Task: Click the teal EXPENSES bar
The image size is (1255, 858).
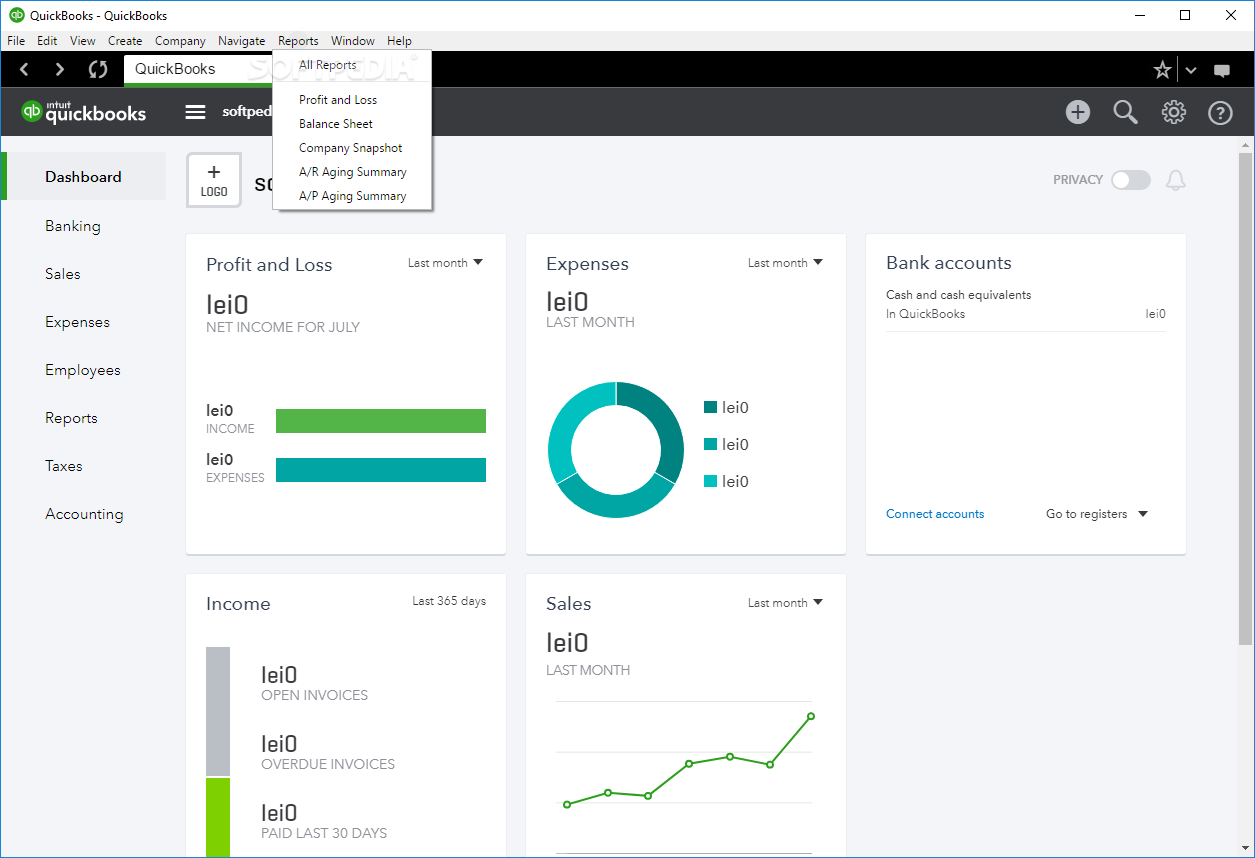Action: pos(381,470)
